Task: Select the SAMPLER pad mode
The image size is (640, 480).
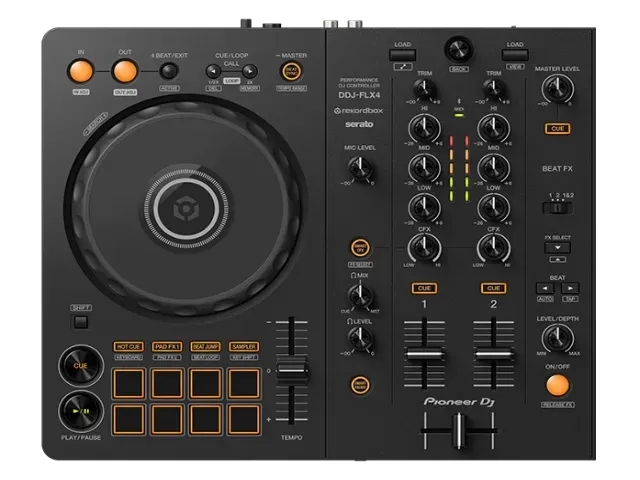Action: pyautogui.click(x=244, y=347)
